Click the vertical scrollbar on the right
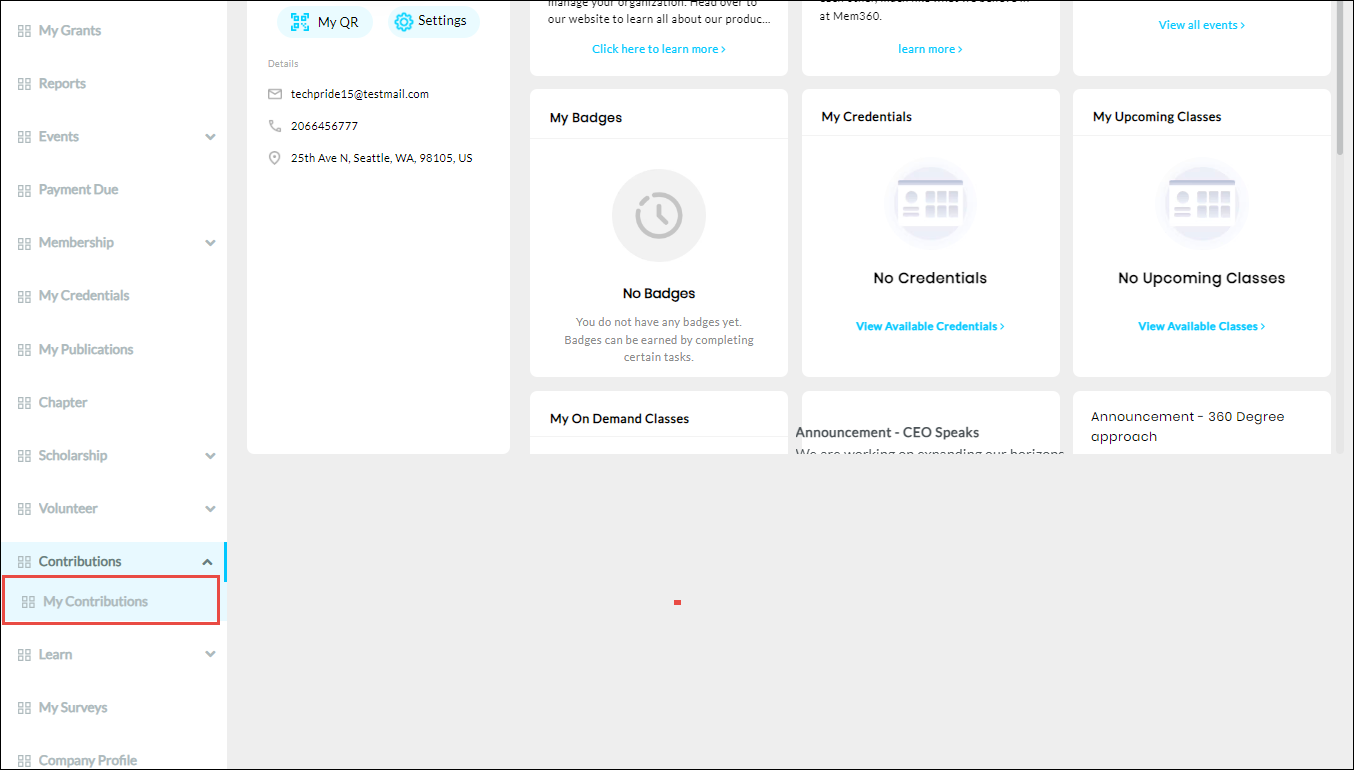This screenshot has height=770, width=1354. 1340,80
